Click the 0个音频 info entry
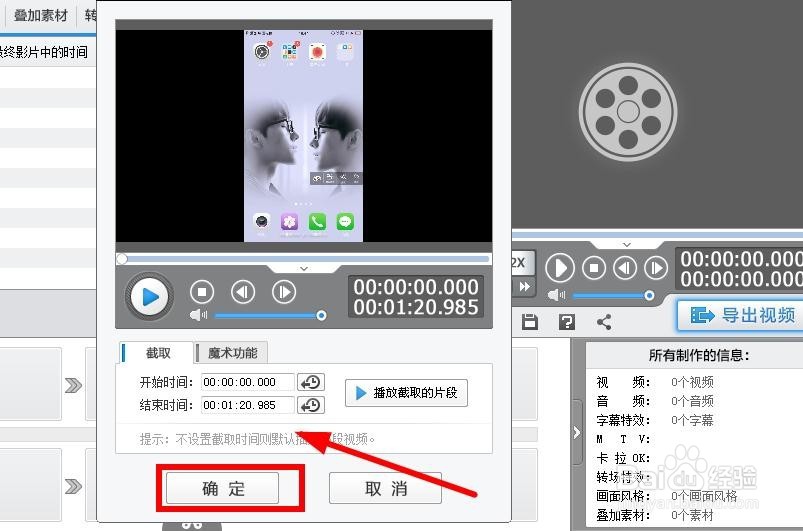This screenshot has width=803, height=531. click(x=692, y=401)
